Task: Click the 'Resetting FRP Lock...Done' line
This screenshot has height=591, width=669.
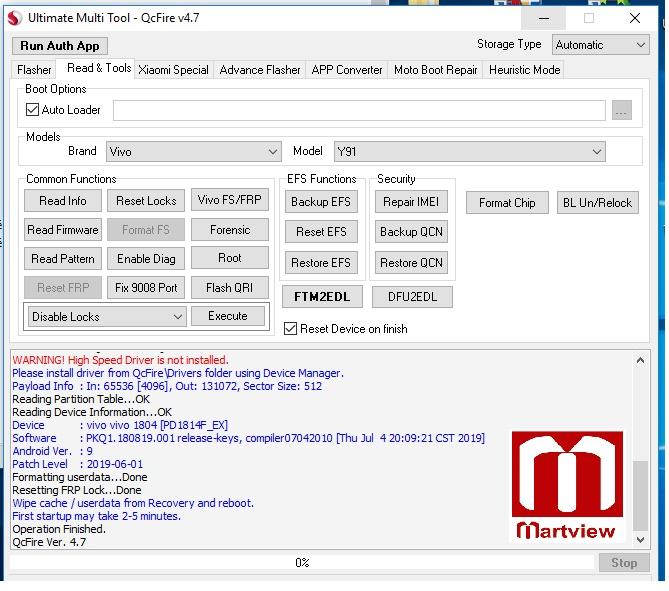Action: pos(77,490)
